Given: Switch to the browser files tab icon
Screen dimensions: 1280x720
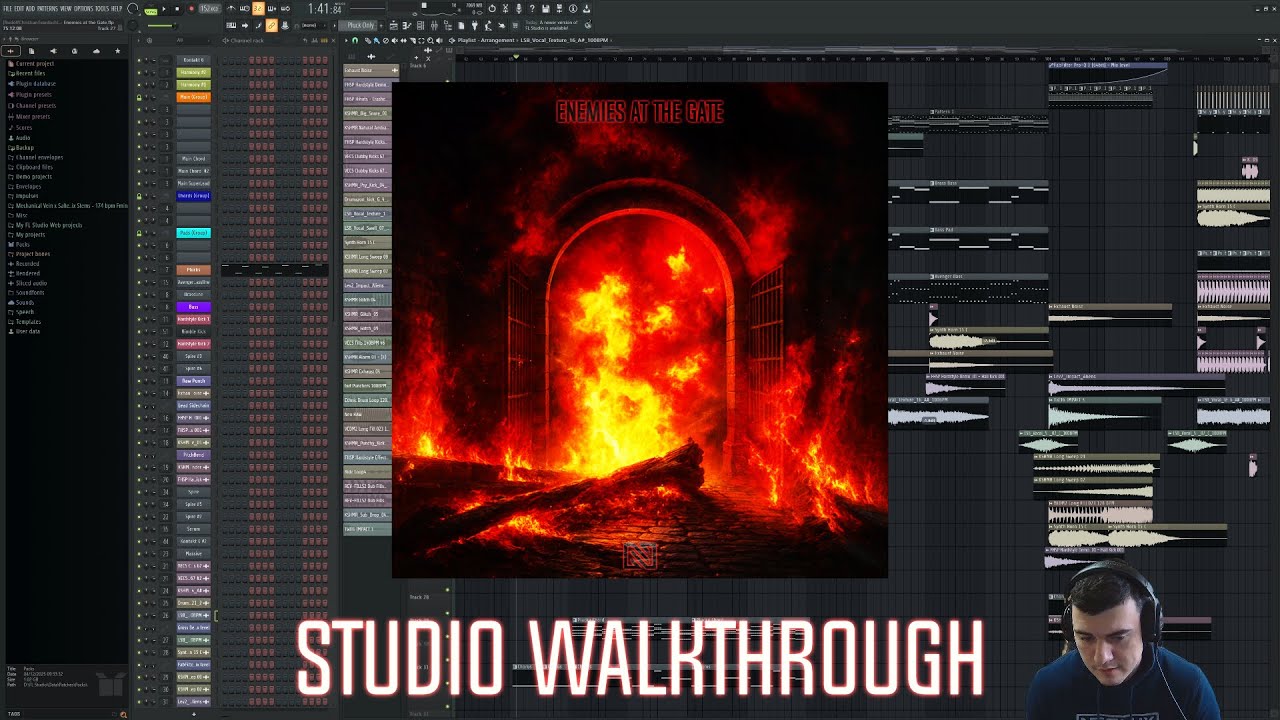Looking at the screenshot, I should click(31, 51).
